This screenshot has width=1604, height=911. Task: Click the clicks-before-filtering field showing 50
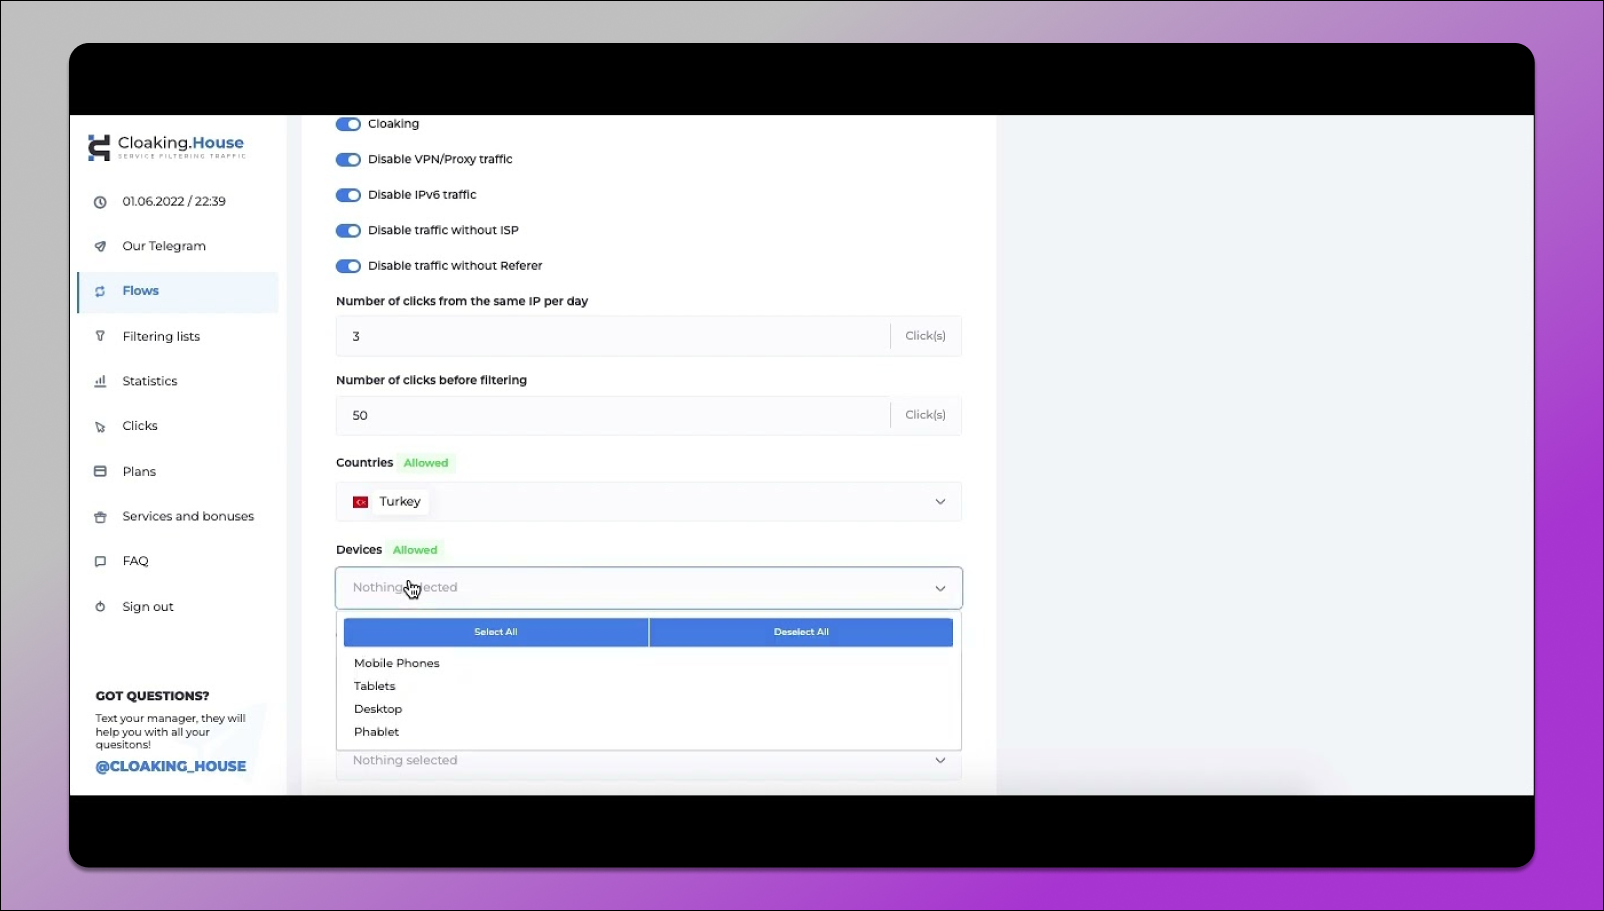tap(612, 415)
